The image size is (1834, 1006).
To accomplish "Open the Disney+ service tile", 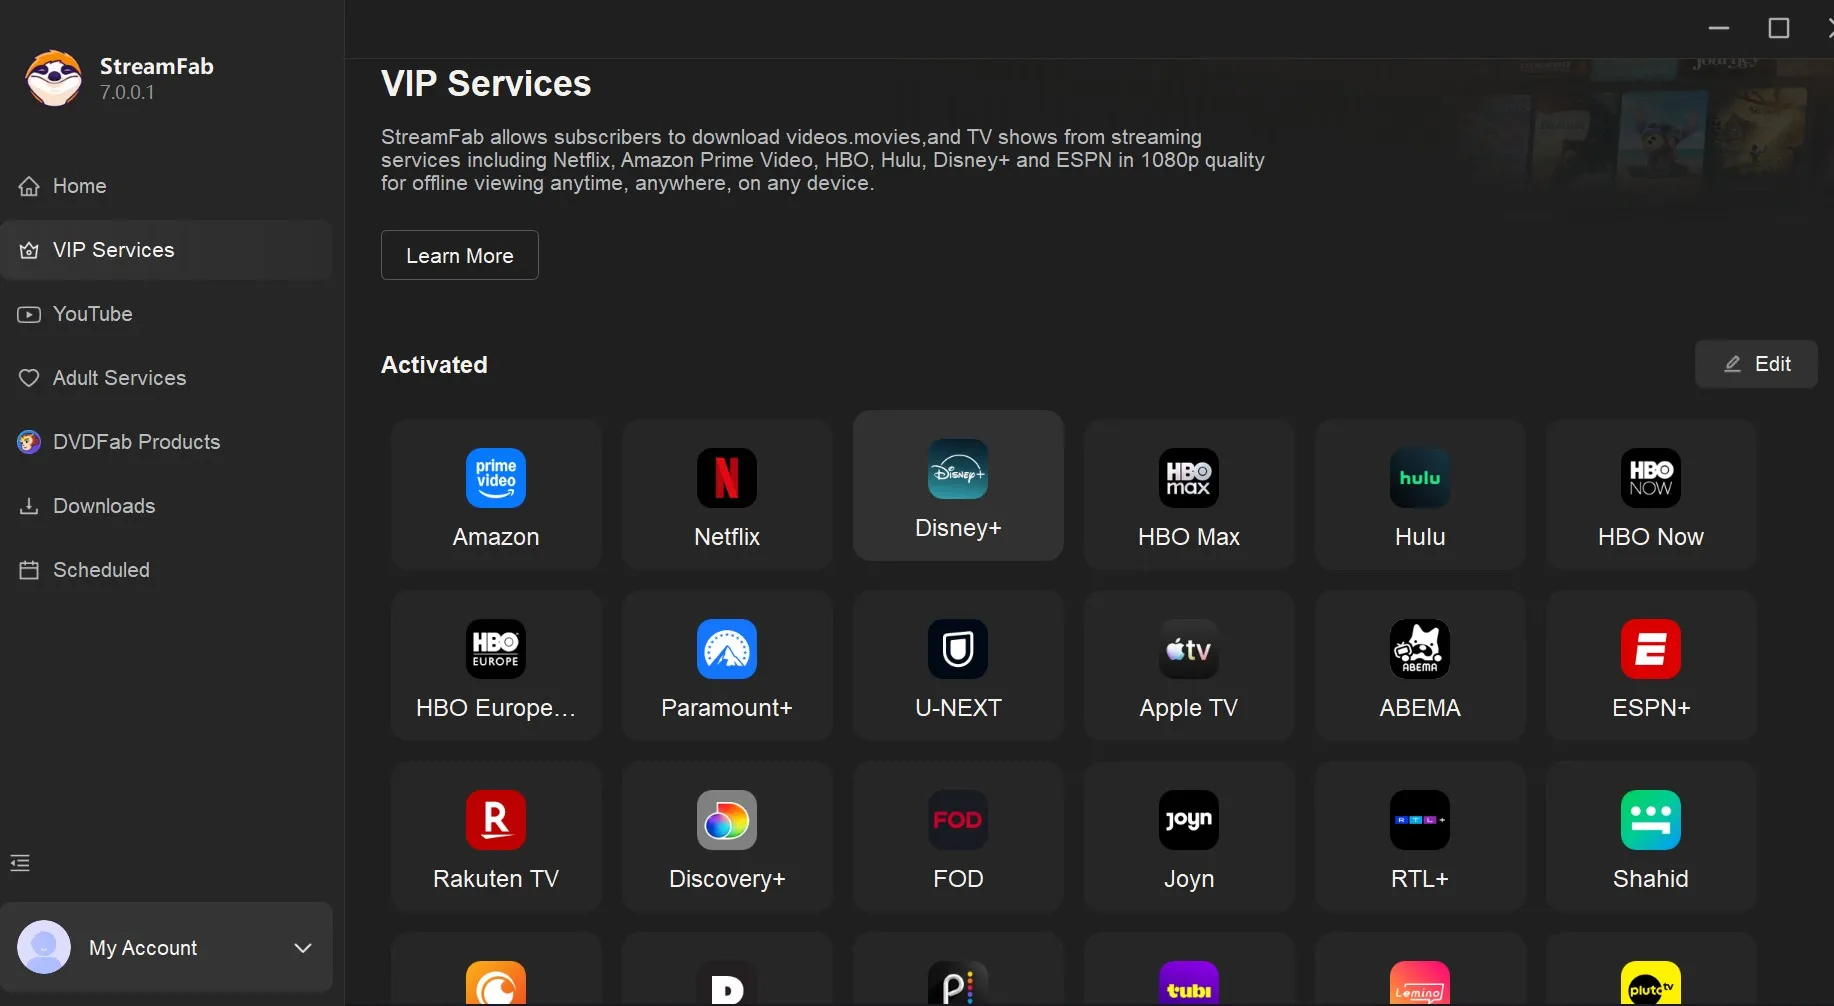I will (x=958, y=486).
